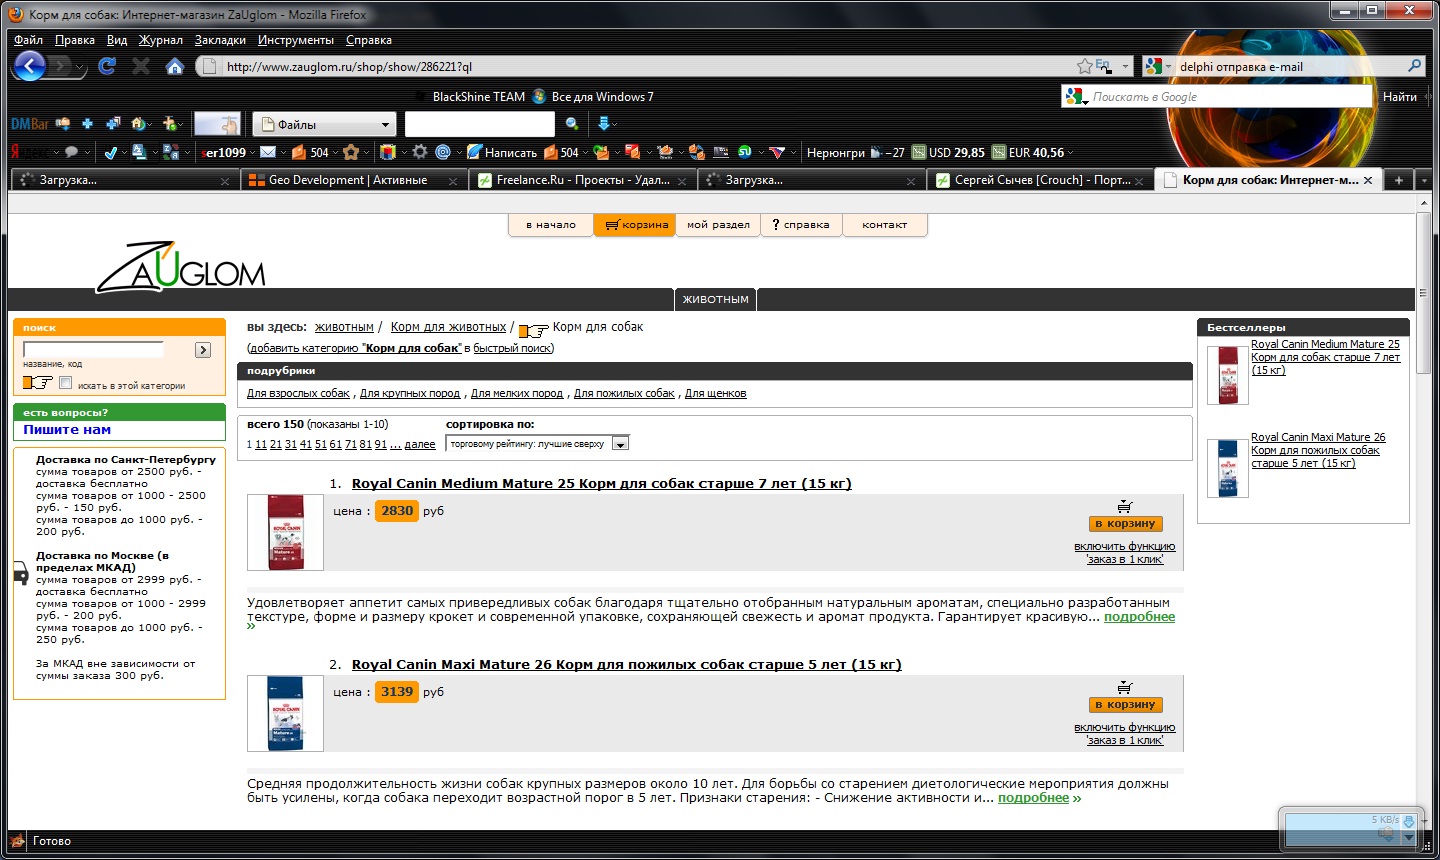Image resolution: width=1440 pixels, height=860 pixels.
Task: Open 'мой раздел' site tab
Action: point(718,225)
